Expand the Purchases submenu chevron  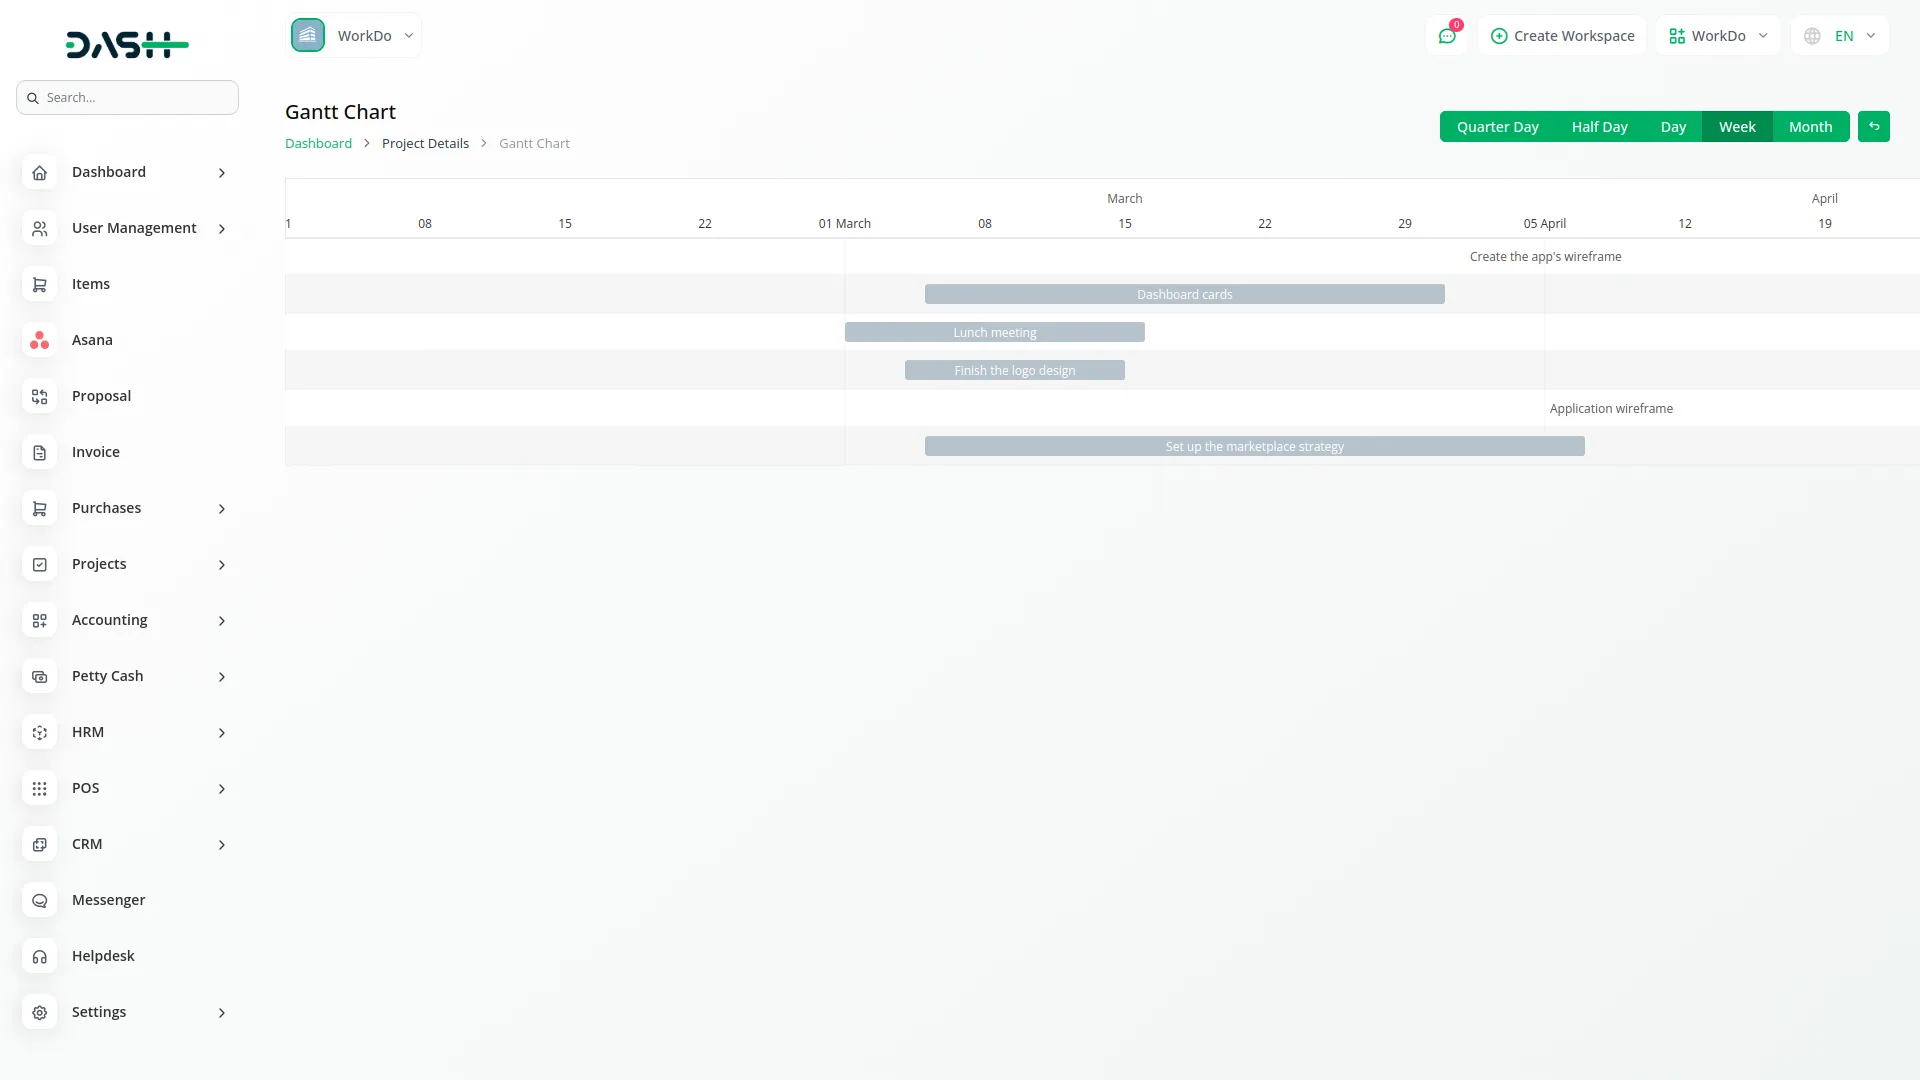[222, 509]
